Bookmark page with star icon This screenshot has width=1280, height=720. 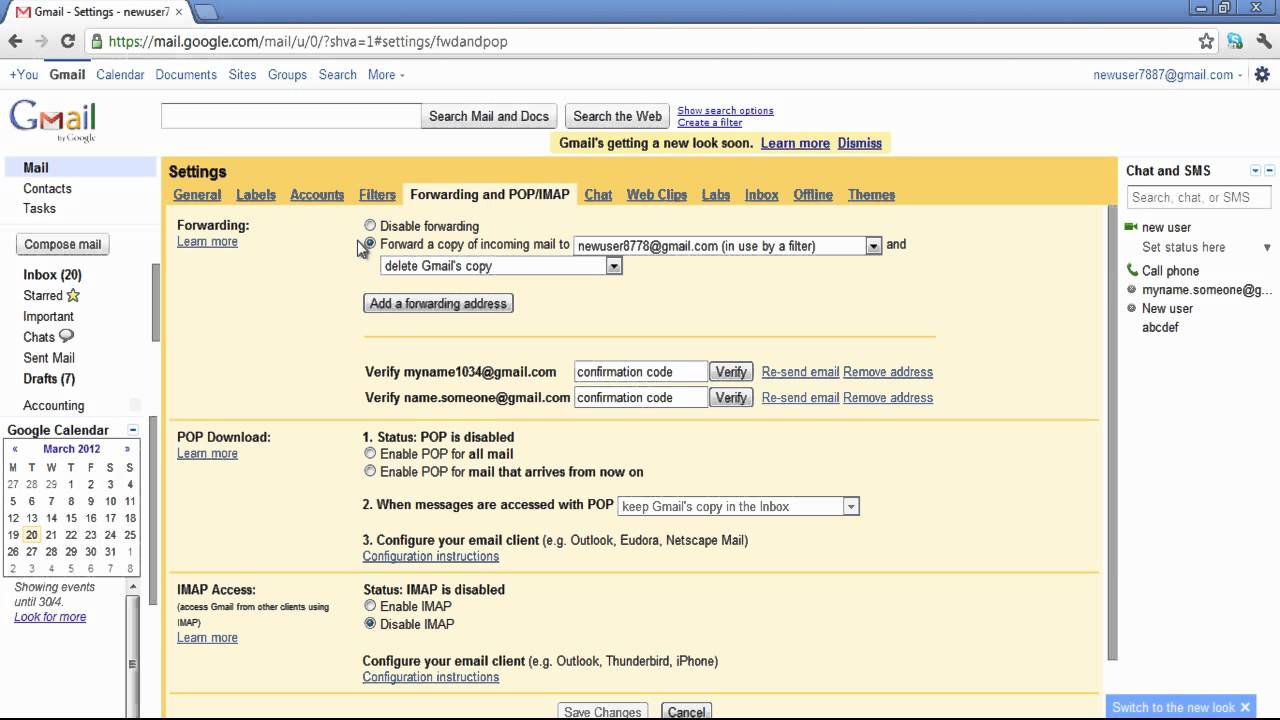point(1206,41)
